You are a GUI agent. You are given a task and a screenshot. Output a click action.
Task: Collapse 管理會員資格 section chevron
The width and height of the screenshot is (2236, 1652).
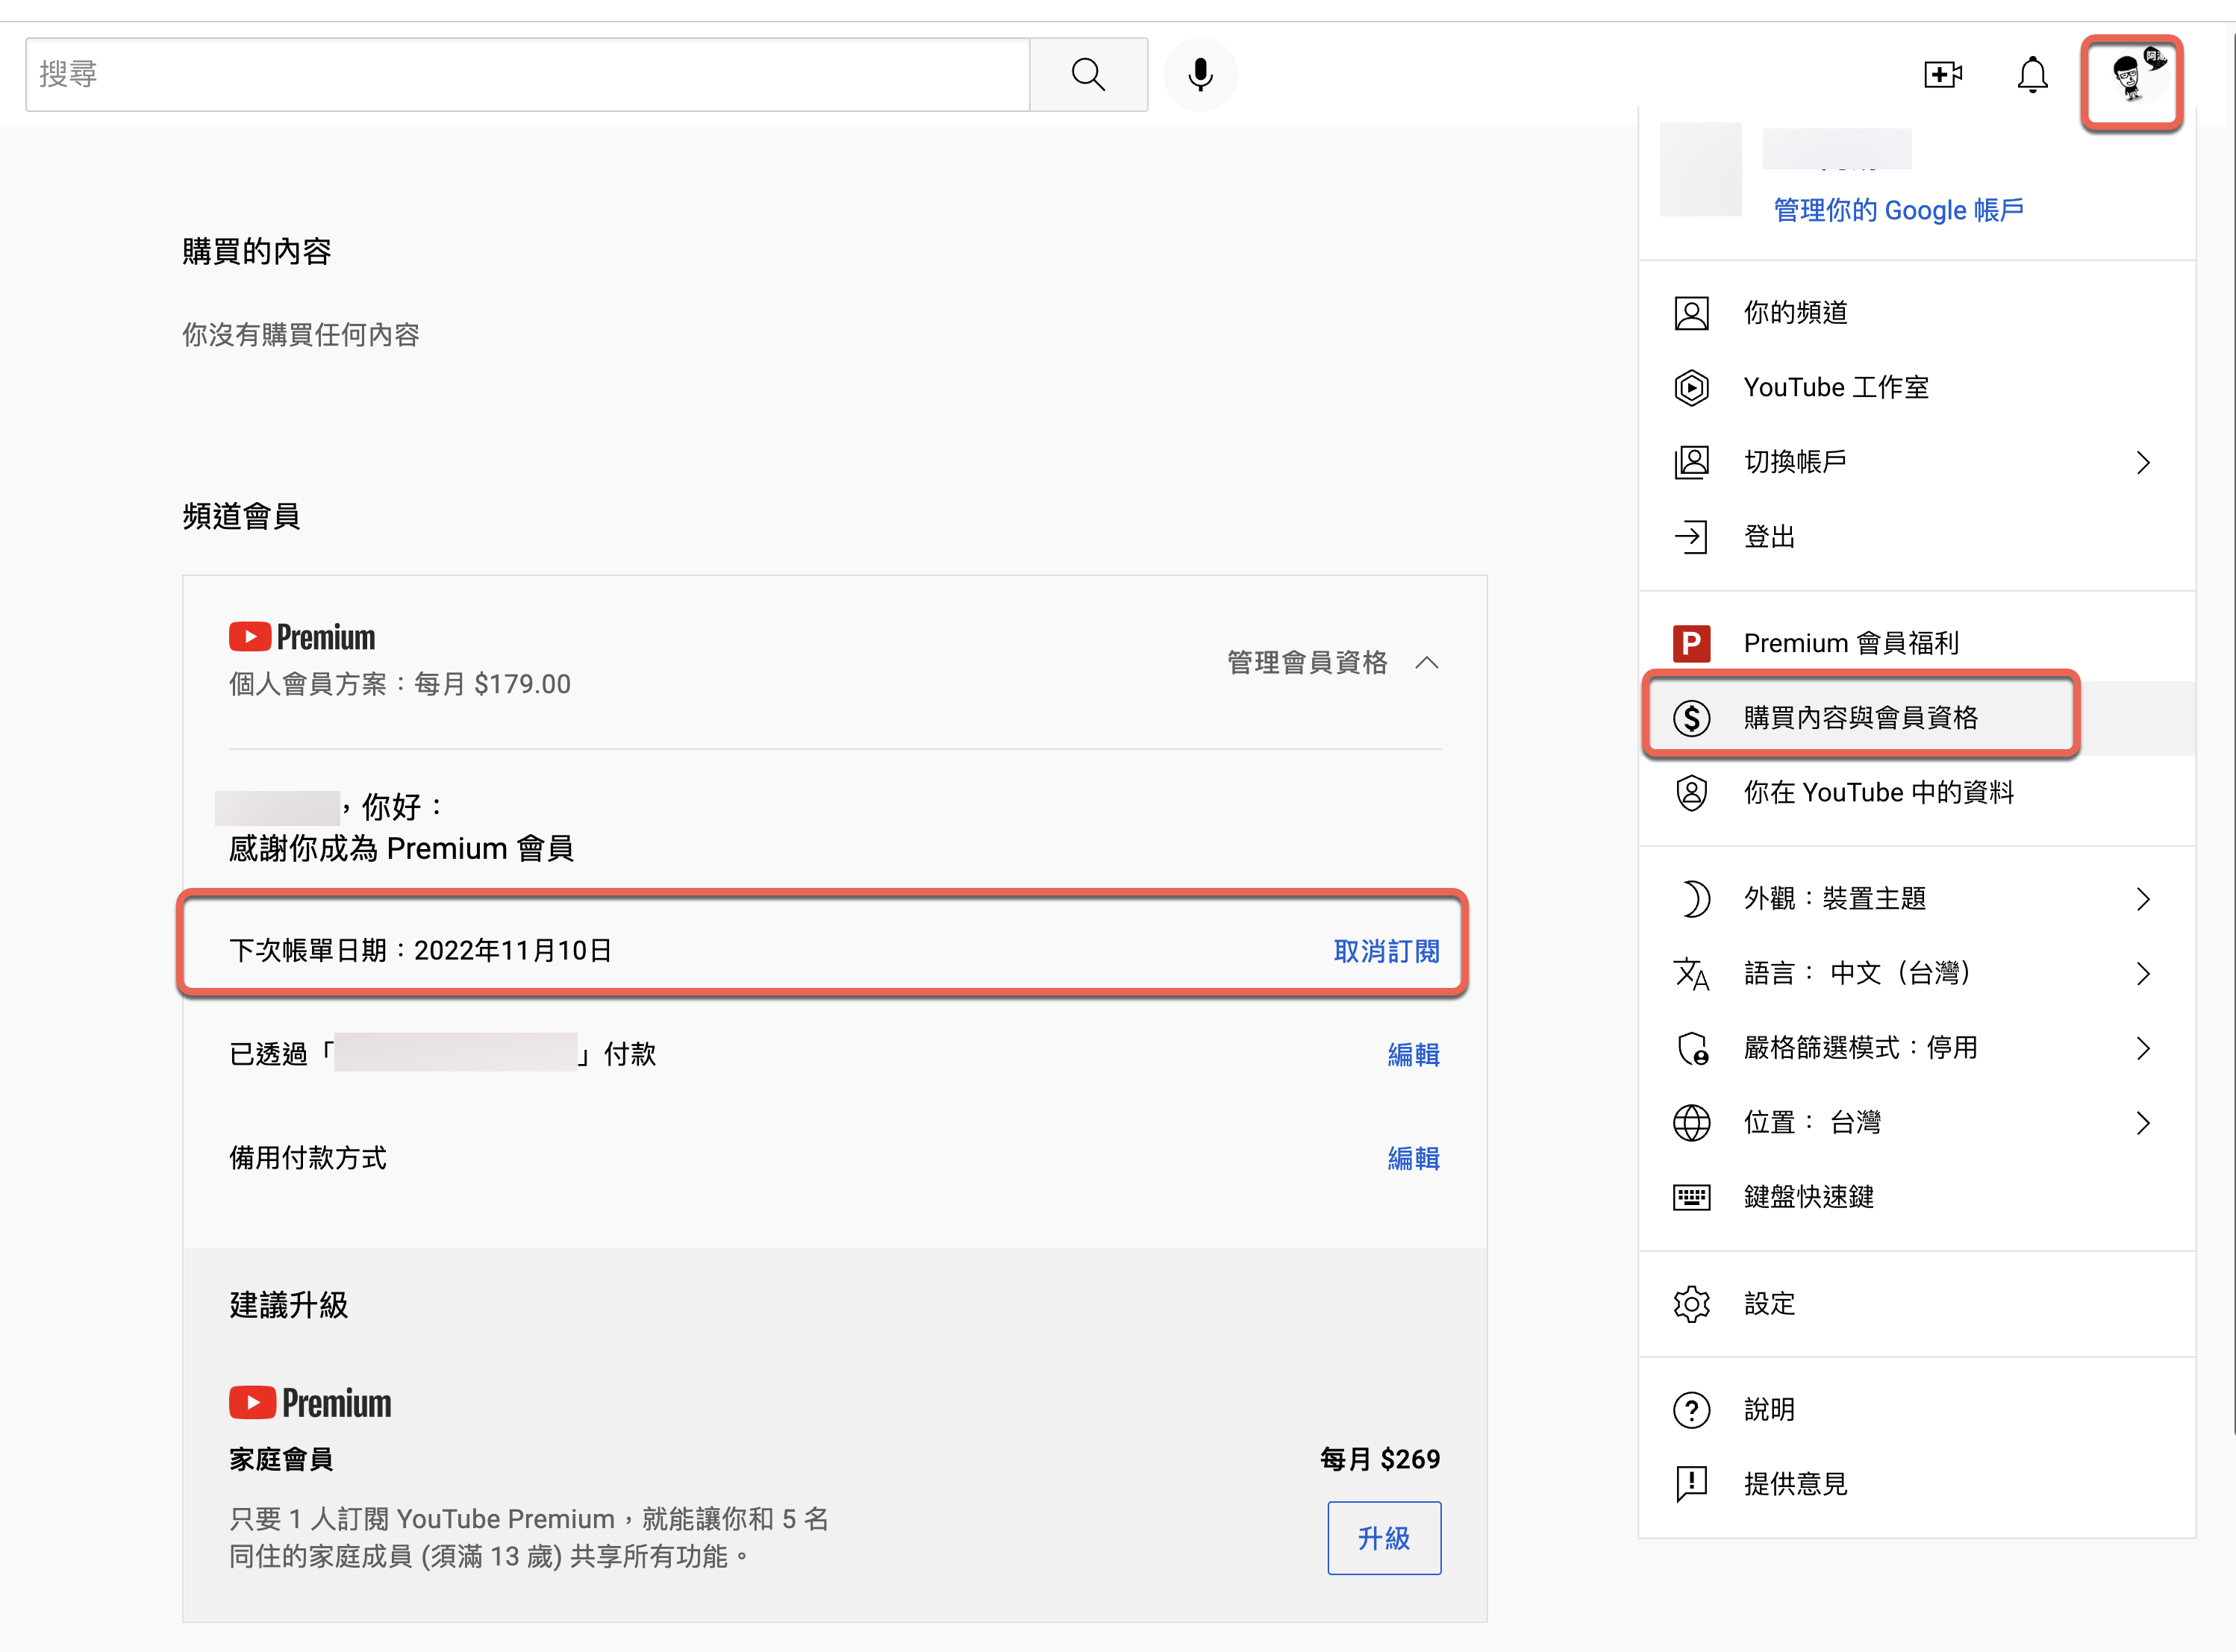coord(1427,663)
